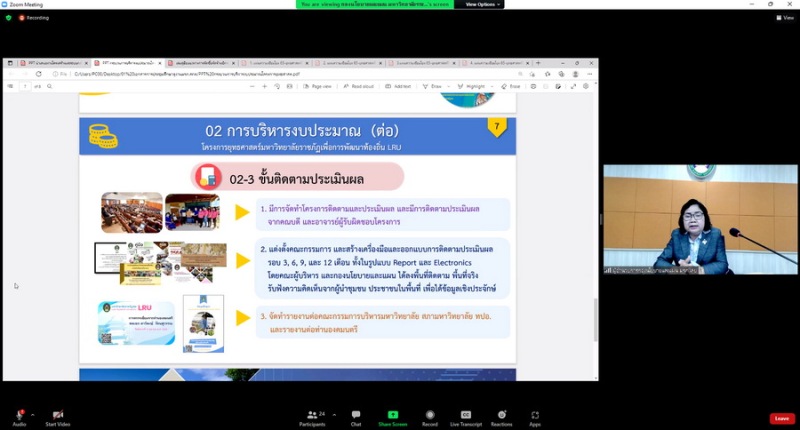Expand audio settings arrow beside Audio

click(32, 414)
